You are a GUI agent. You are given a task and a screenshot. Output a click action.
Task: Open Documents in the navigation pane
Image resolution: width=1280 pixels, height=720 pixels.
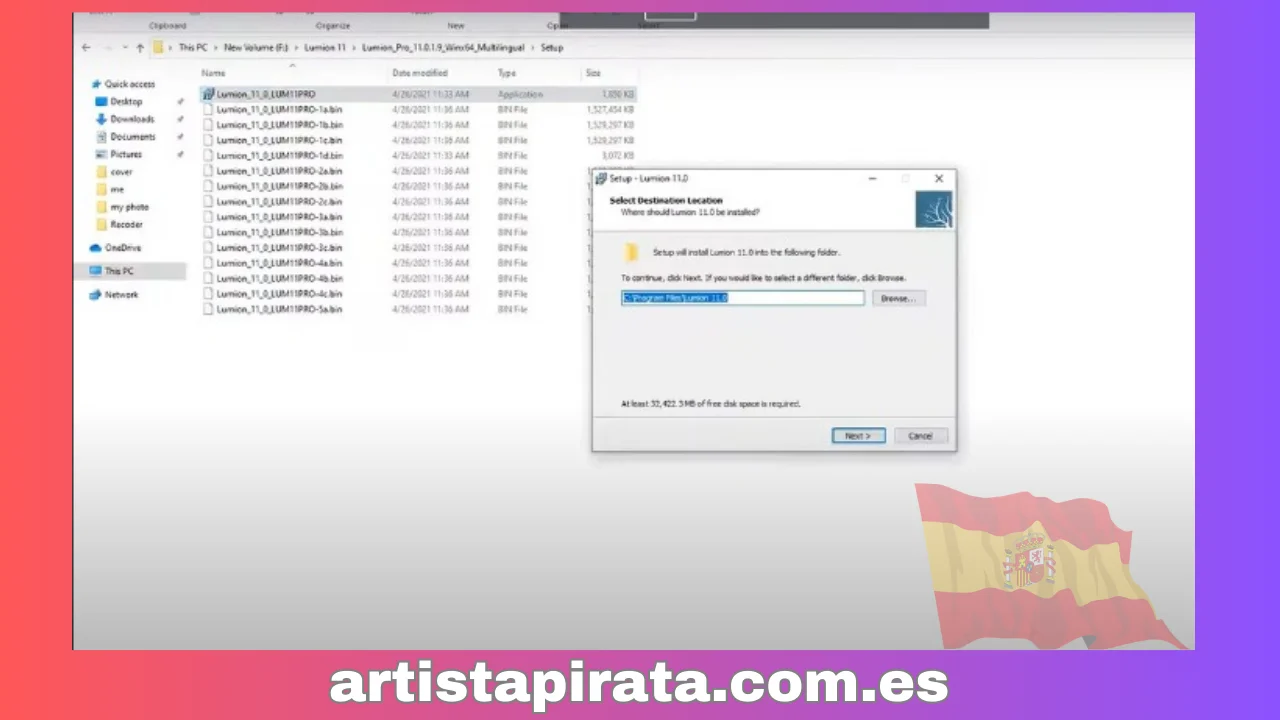(132, 137)
